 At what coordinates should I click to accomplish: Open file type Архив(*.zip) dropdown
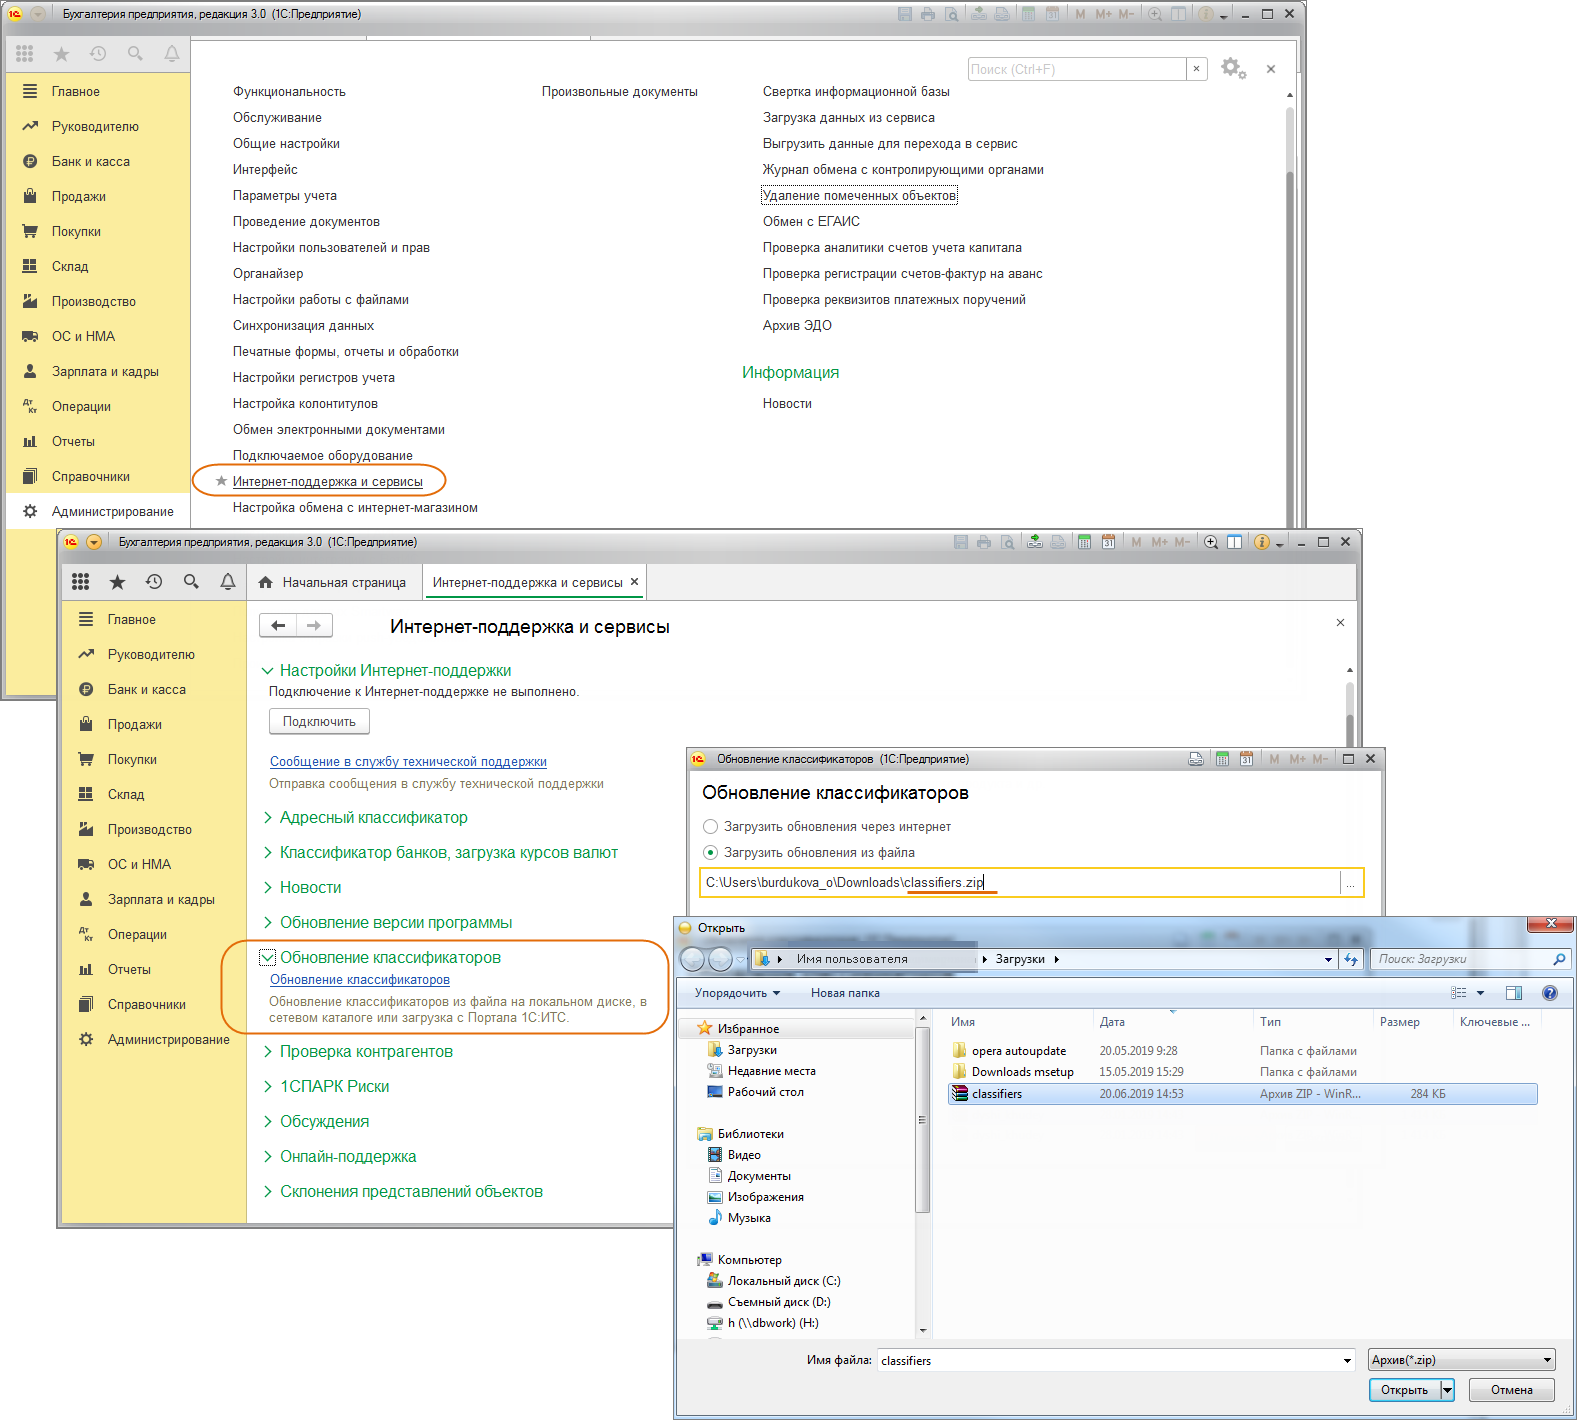coord(1462,1360)
